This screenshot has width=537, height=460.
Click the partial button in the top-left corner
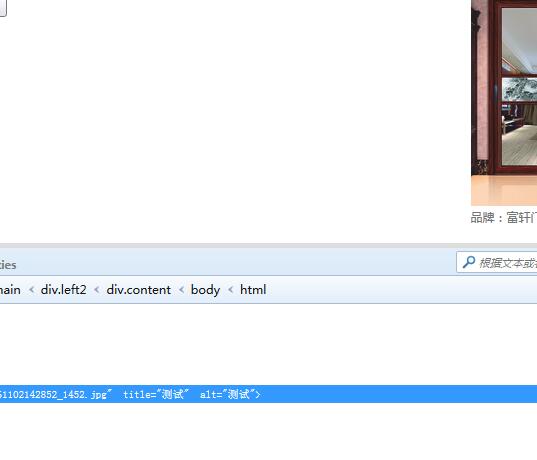click(x=3, y=8)
